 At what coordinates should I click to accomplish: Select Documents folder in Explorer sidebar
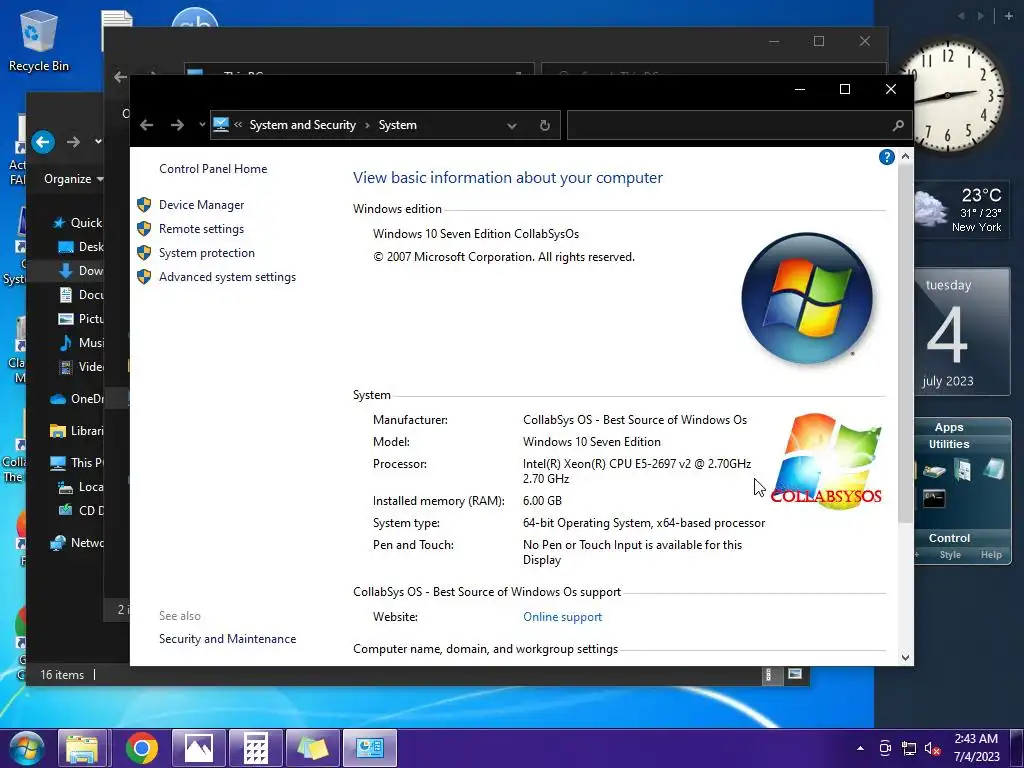[x=81, y=295]
